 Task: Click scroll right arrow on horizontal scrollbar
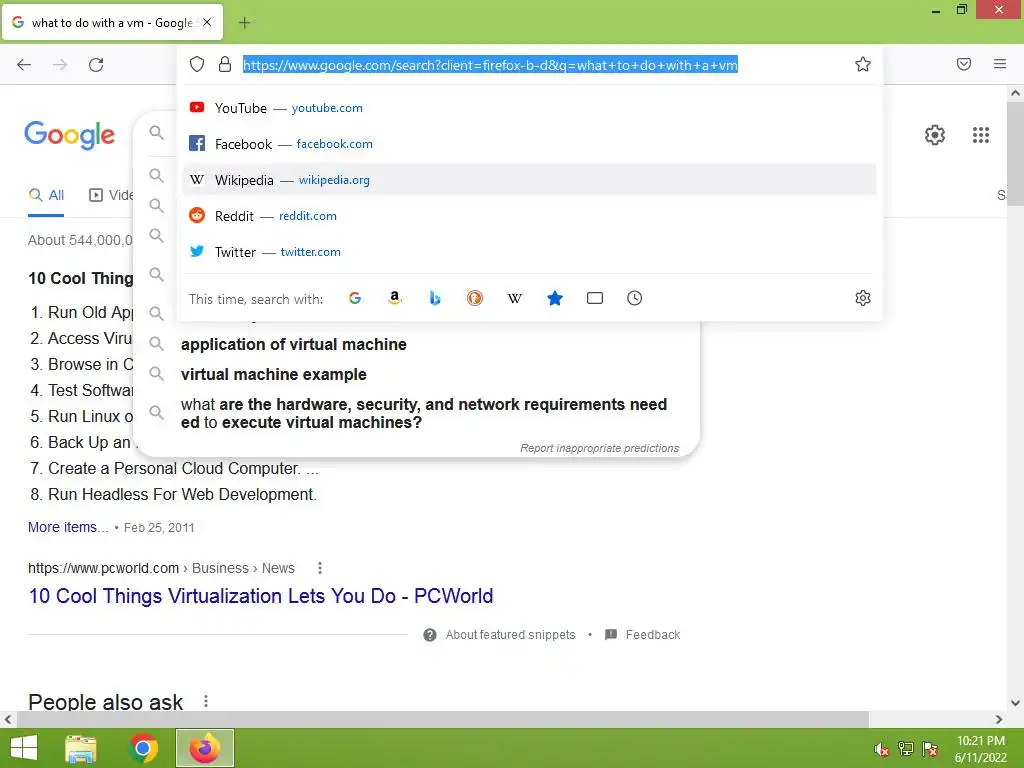coord(999,719)
